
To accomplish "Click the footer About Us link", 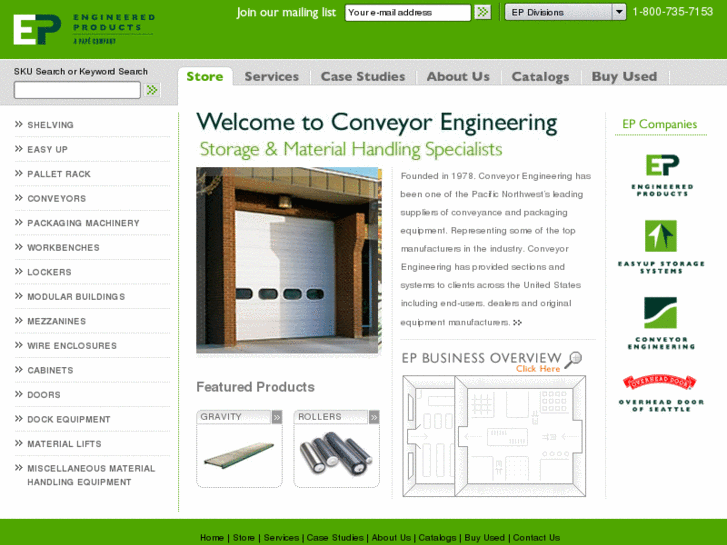I will point(391,538).
